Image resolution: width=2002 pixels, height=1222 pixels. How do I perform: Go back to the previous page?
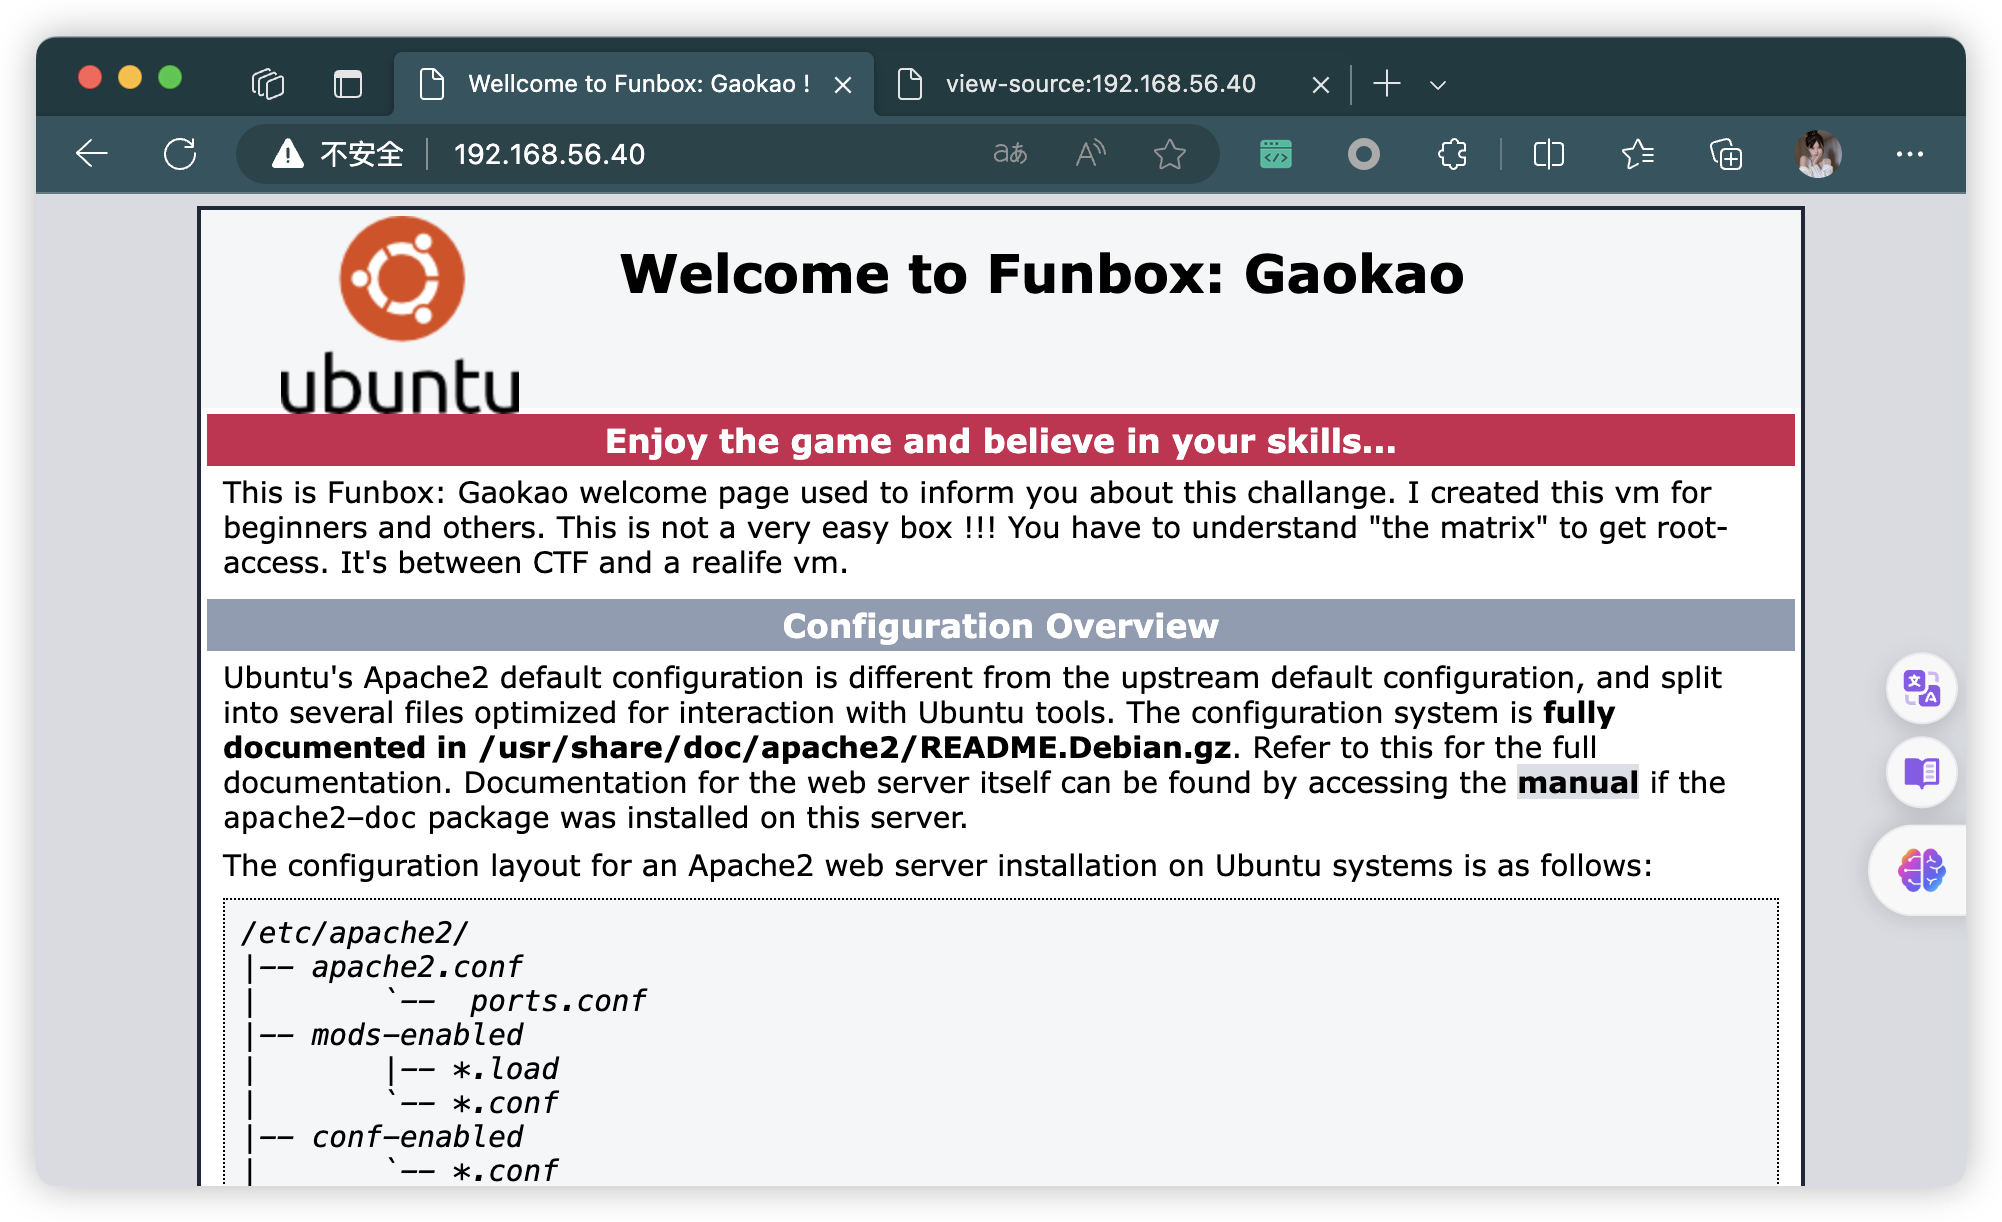point(92,154)
